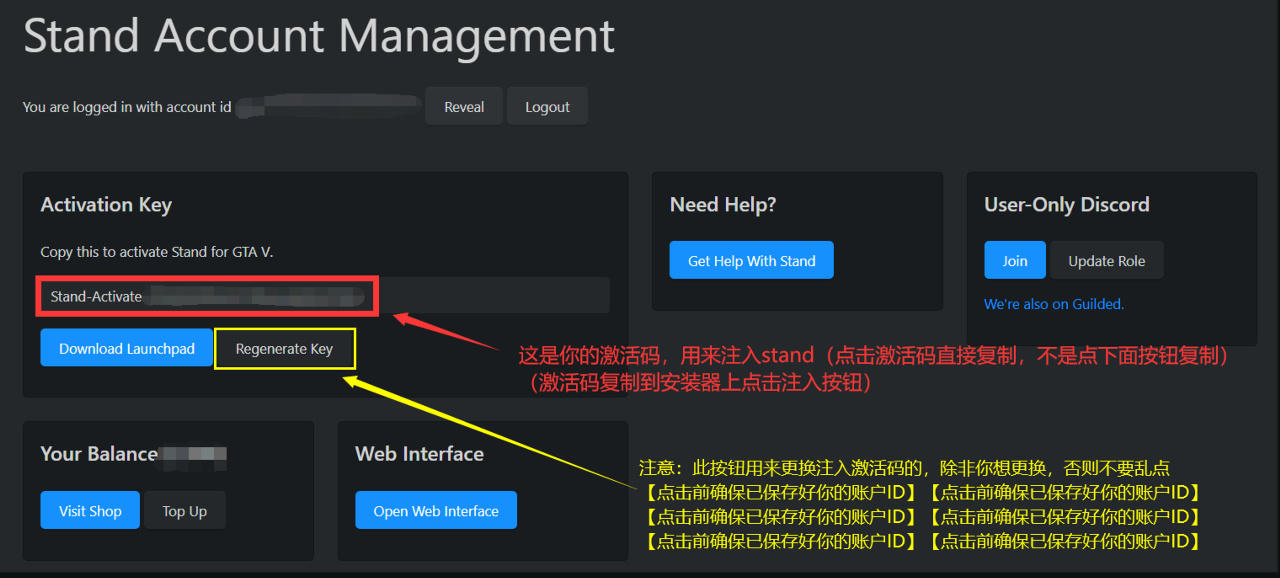
Task: Click the Need Help? heading
Action: pyautogui.click(x=723, y=205)
